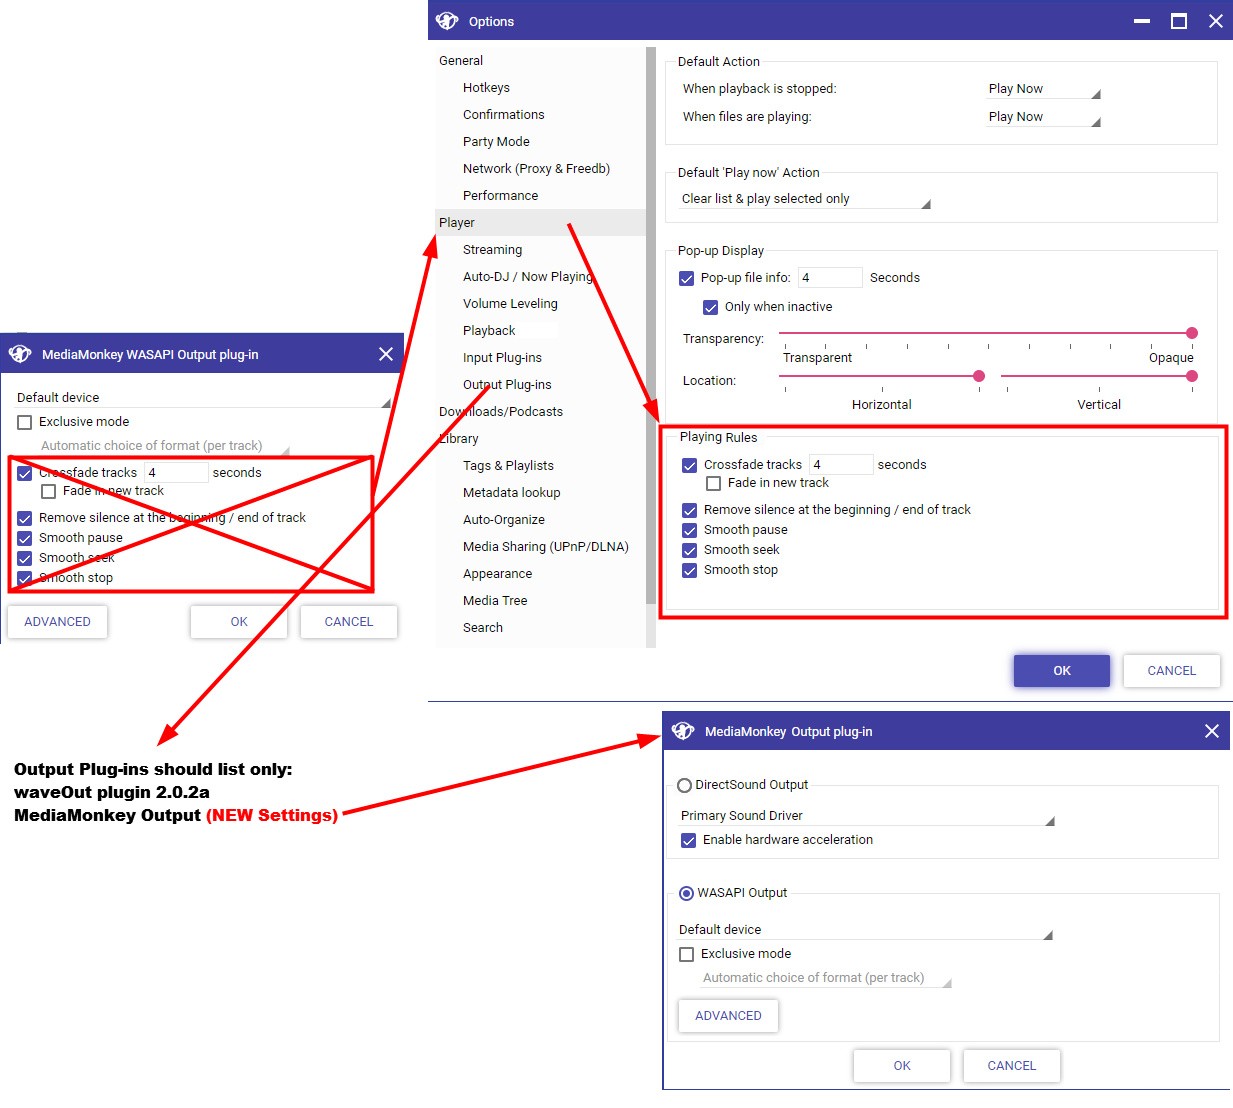The height and width of the screenshot is (1108, 1233).
Task: Select Volume Leveling in the options tree
Action: pyautogui.click(x=510, y=304)
